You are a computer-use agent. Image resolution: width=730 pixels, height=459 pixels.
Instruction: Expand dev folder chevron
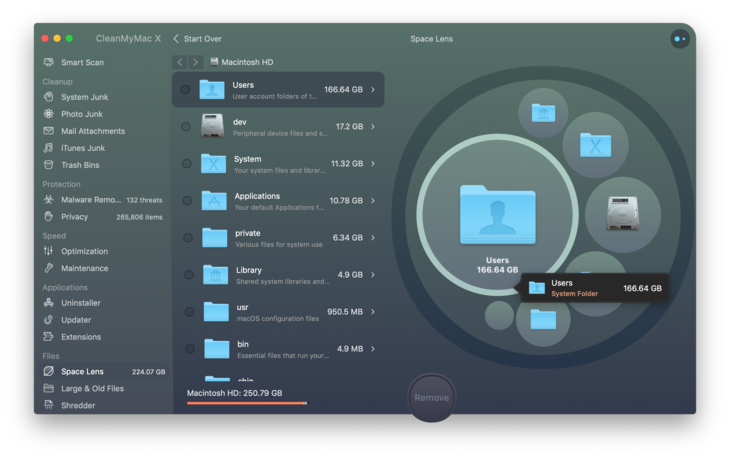point(373,126)
